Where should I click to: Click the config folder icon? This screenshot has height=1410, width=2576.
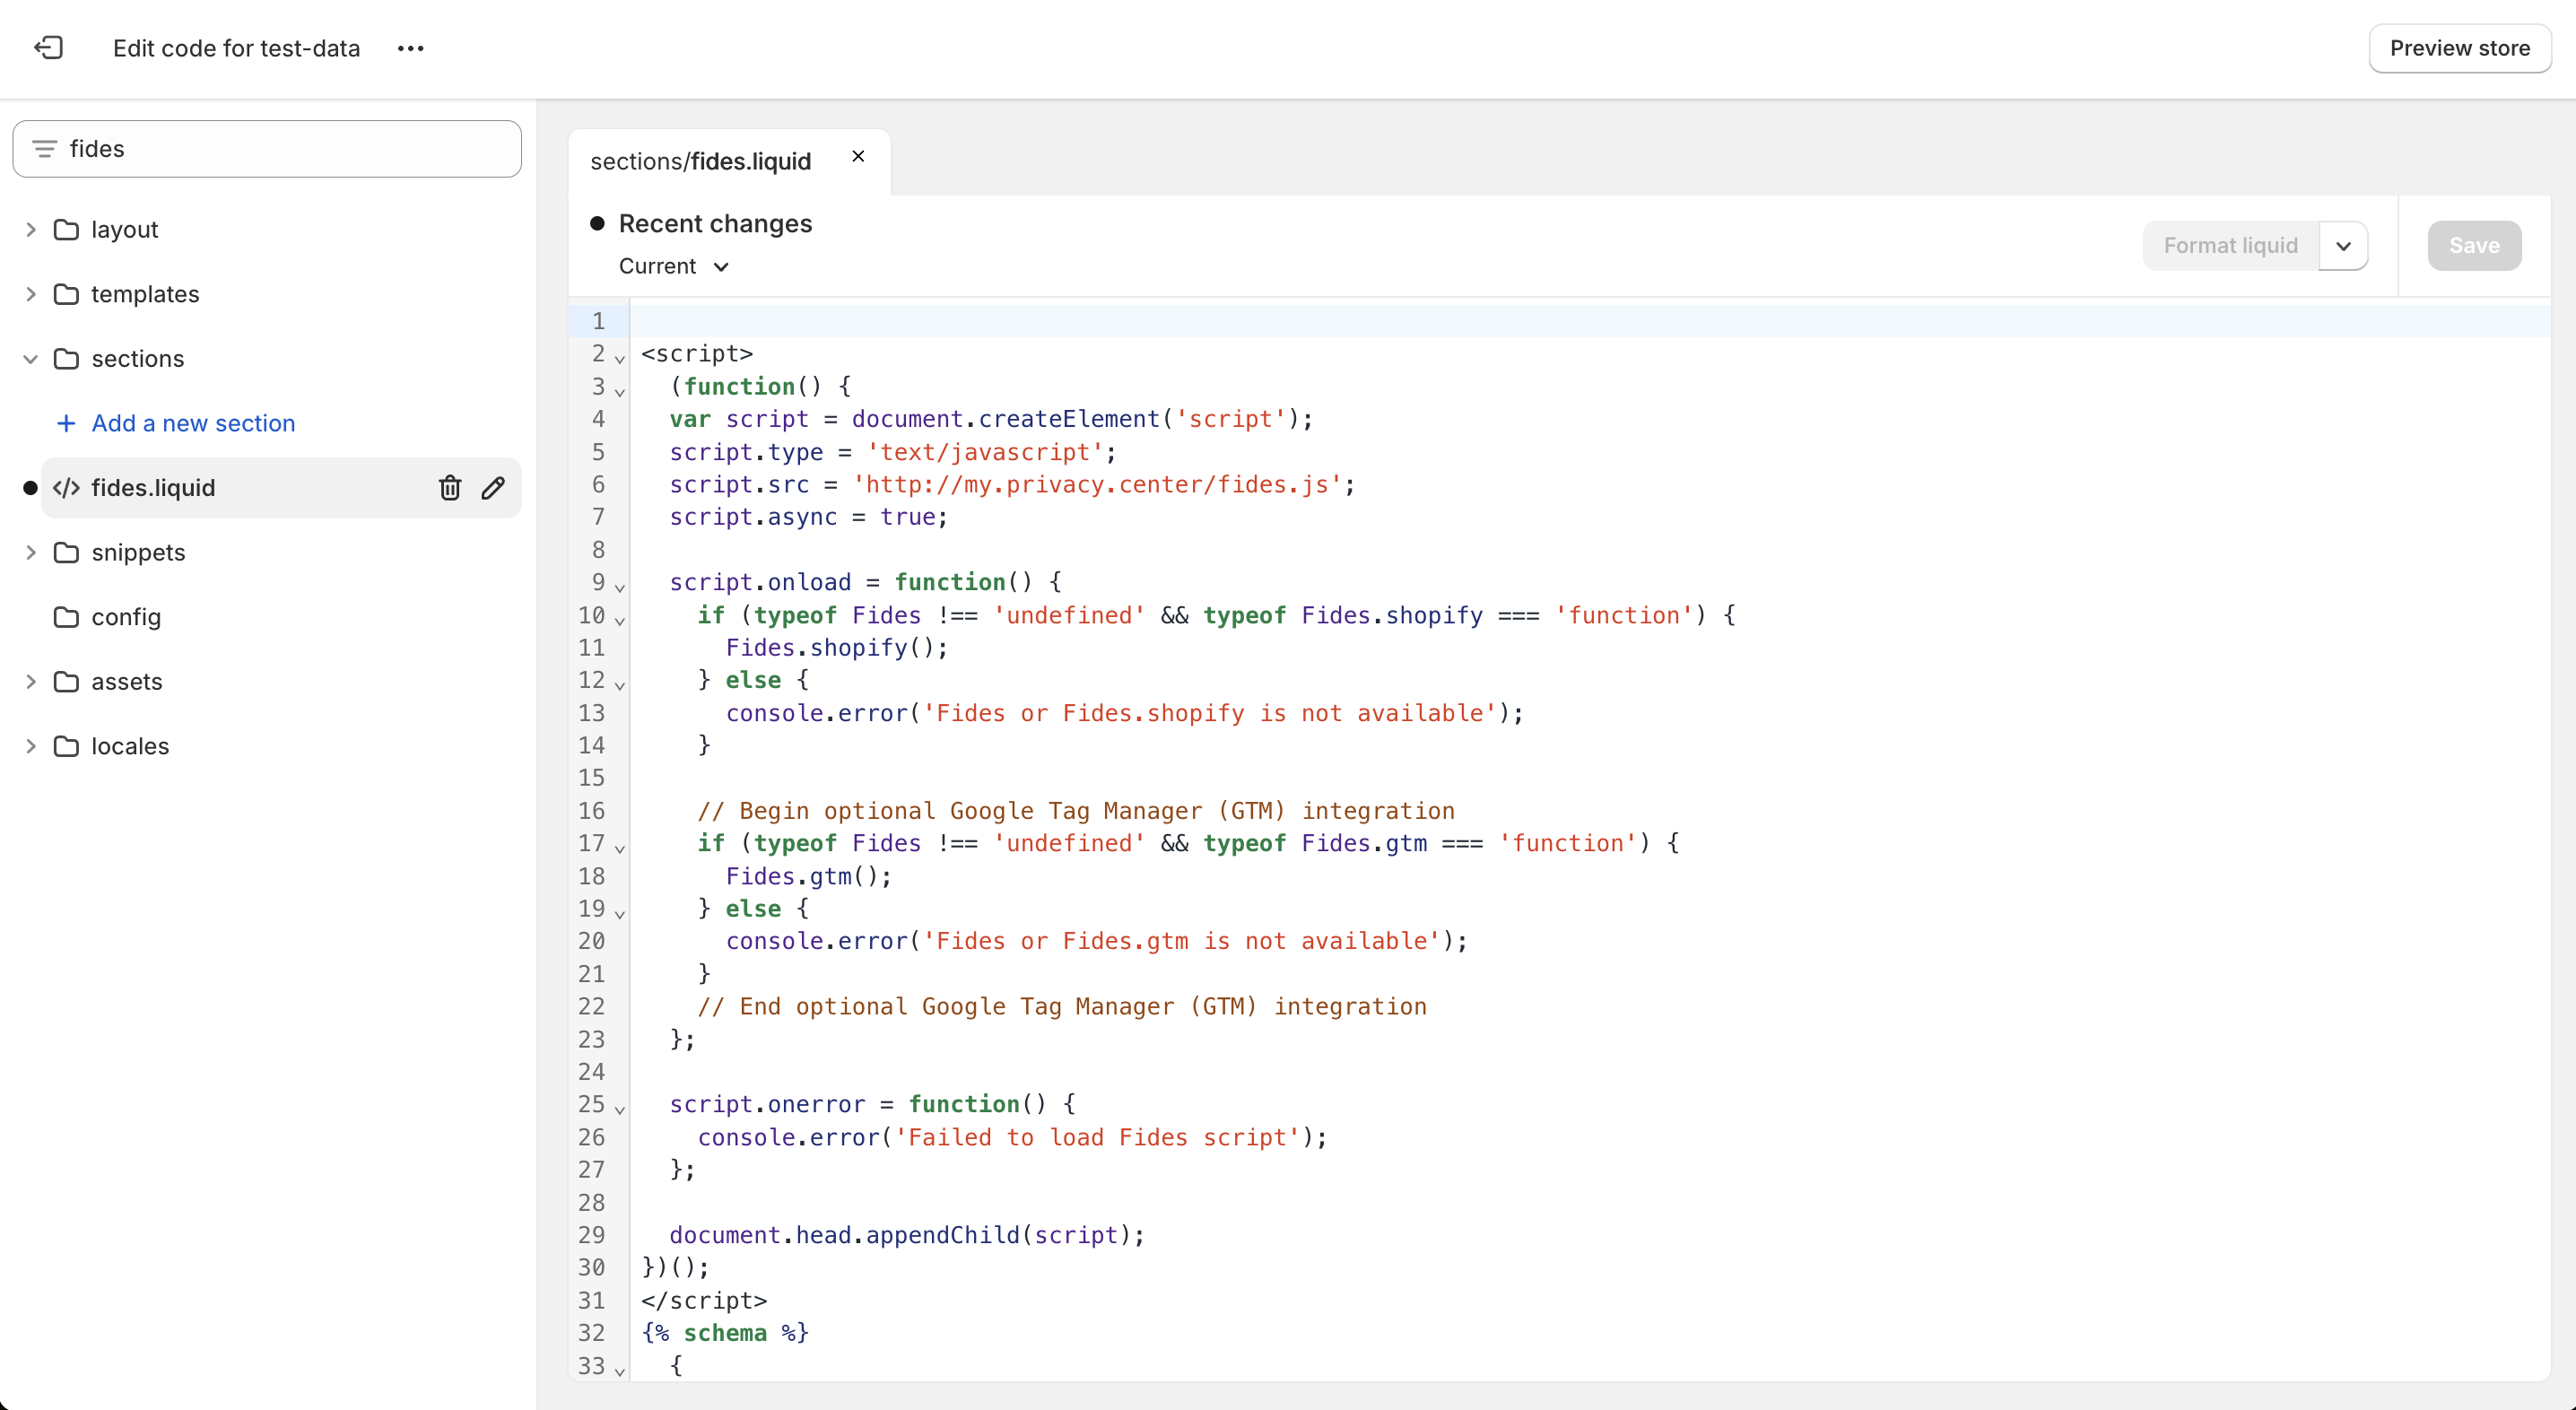[x=66, y=617]
